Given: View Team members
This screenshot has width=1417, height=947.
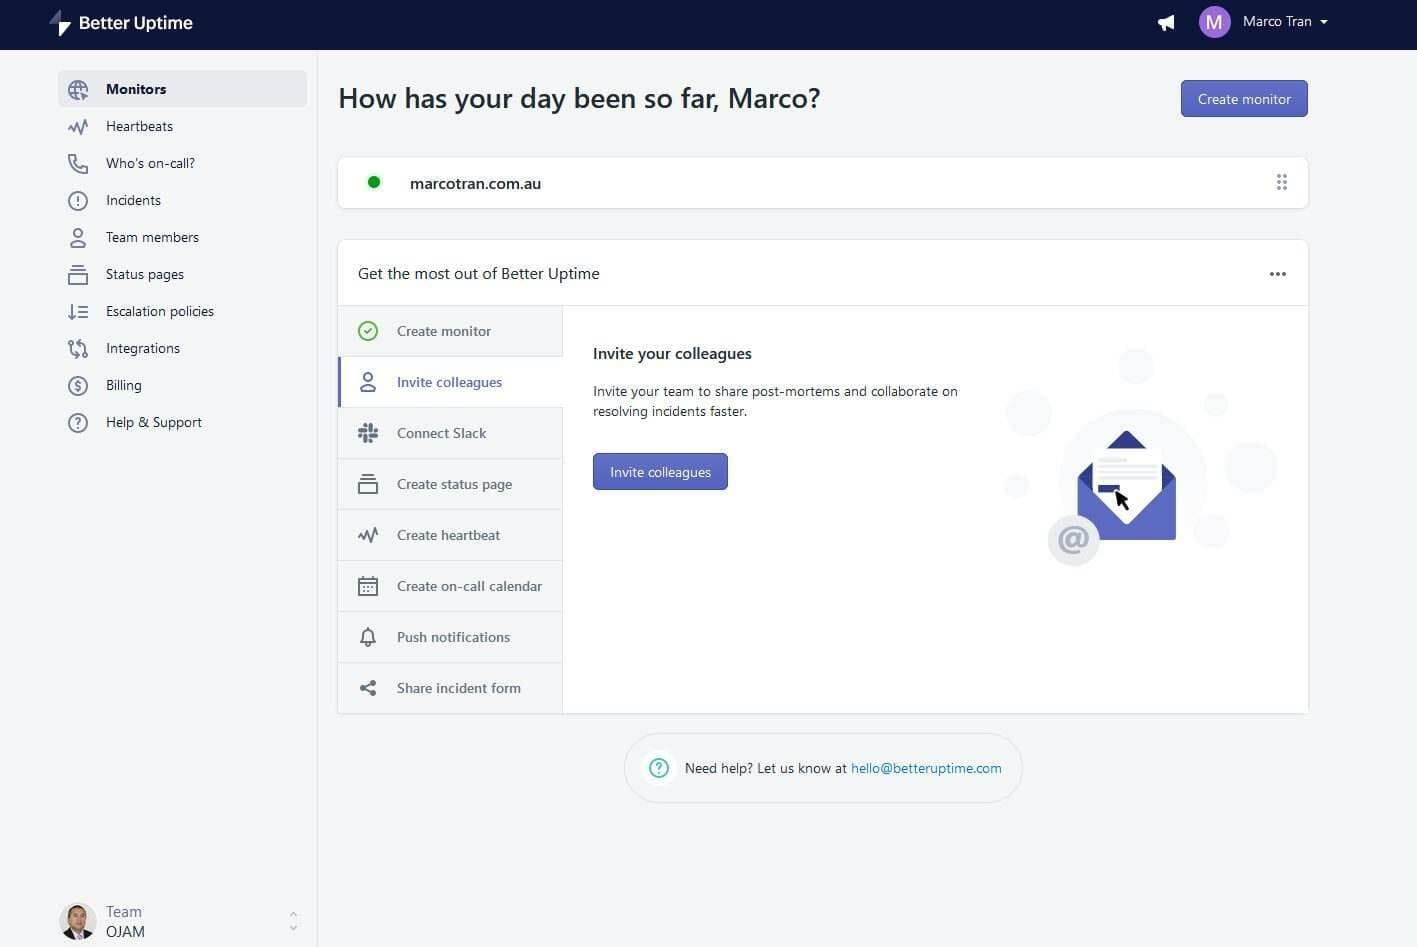Looking at the screenshot, I should [152, 237].
